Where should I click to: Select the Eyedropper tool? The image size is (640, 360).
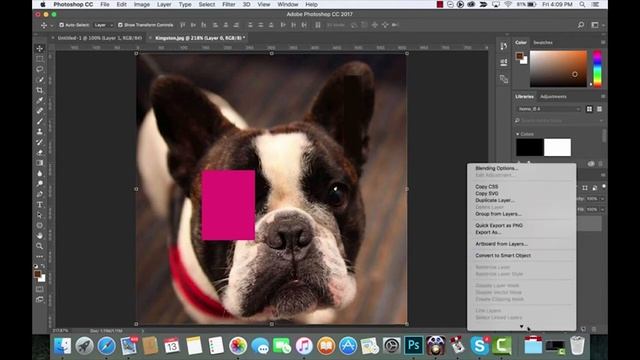40,100
